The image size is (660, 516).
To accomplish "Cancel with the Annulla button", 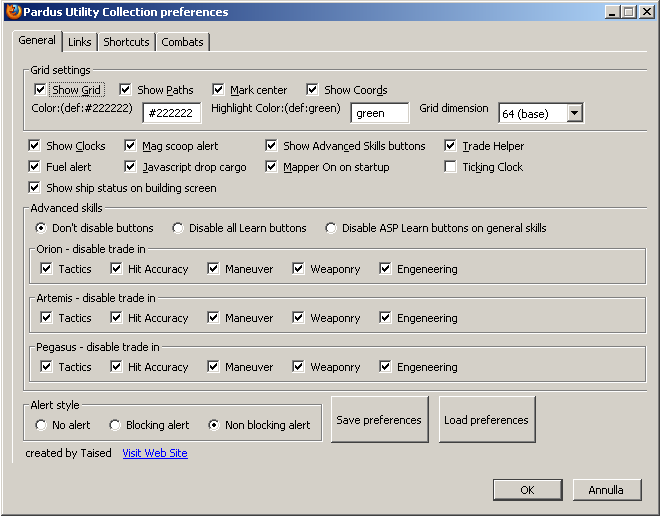I will pyautogui.click(x=607, y=490).
